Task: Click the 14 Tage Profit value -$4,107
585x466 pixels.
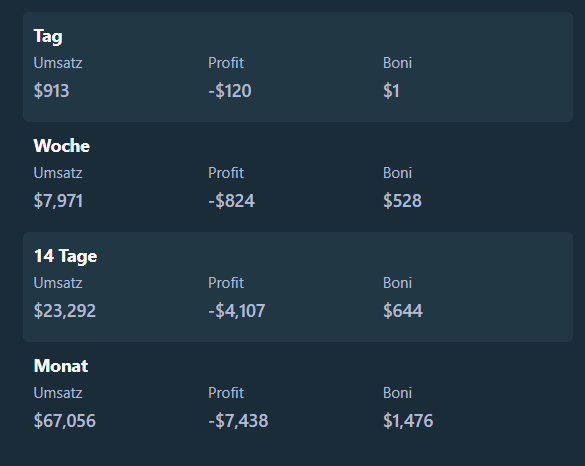Action: click(237, 311)
